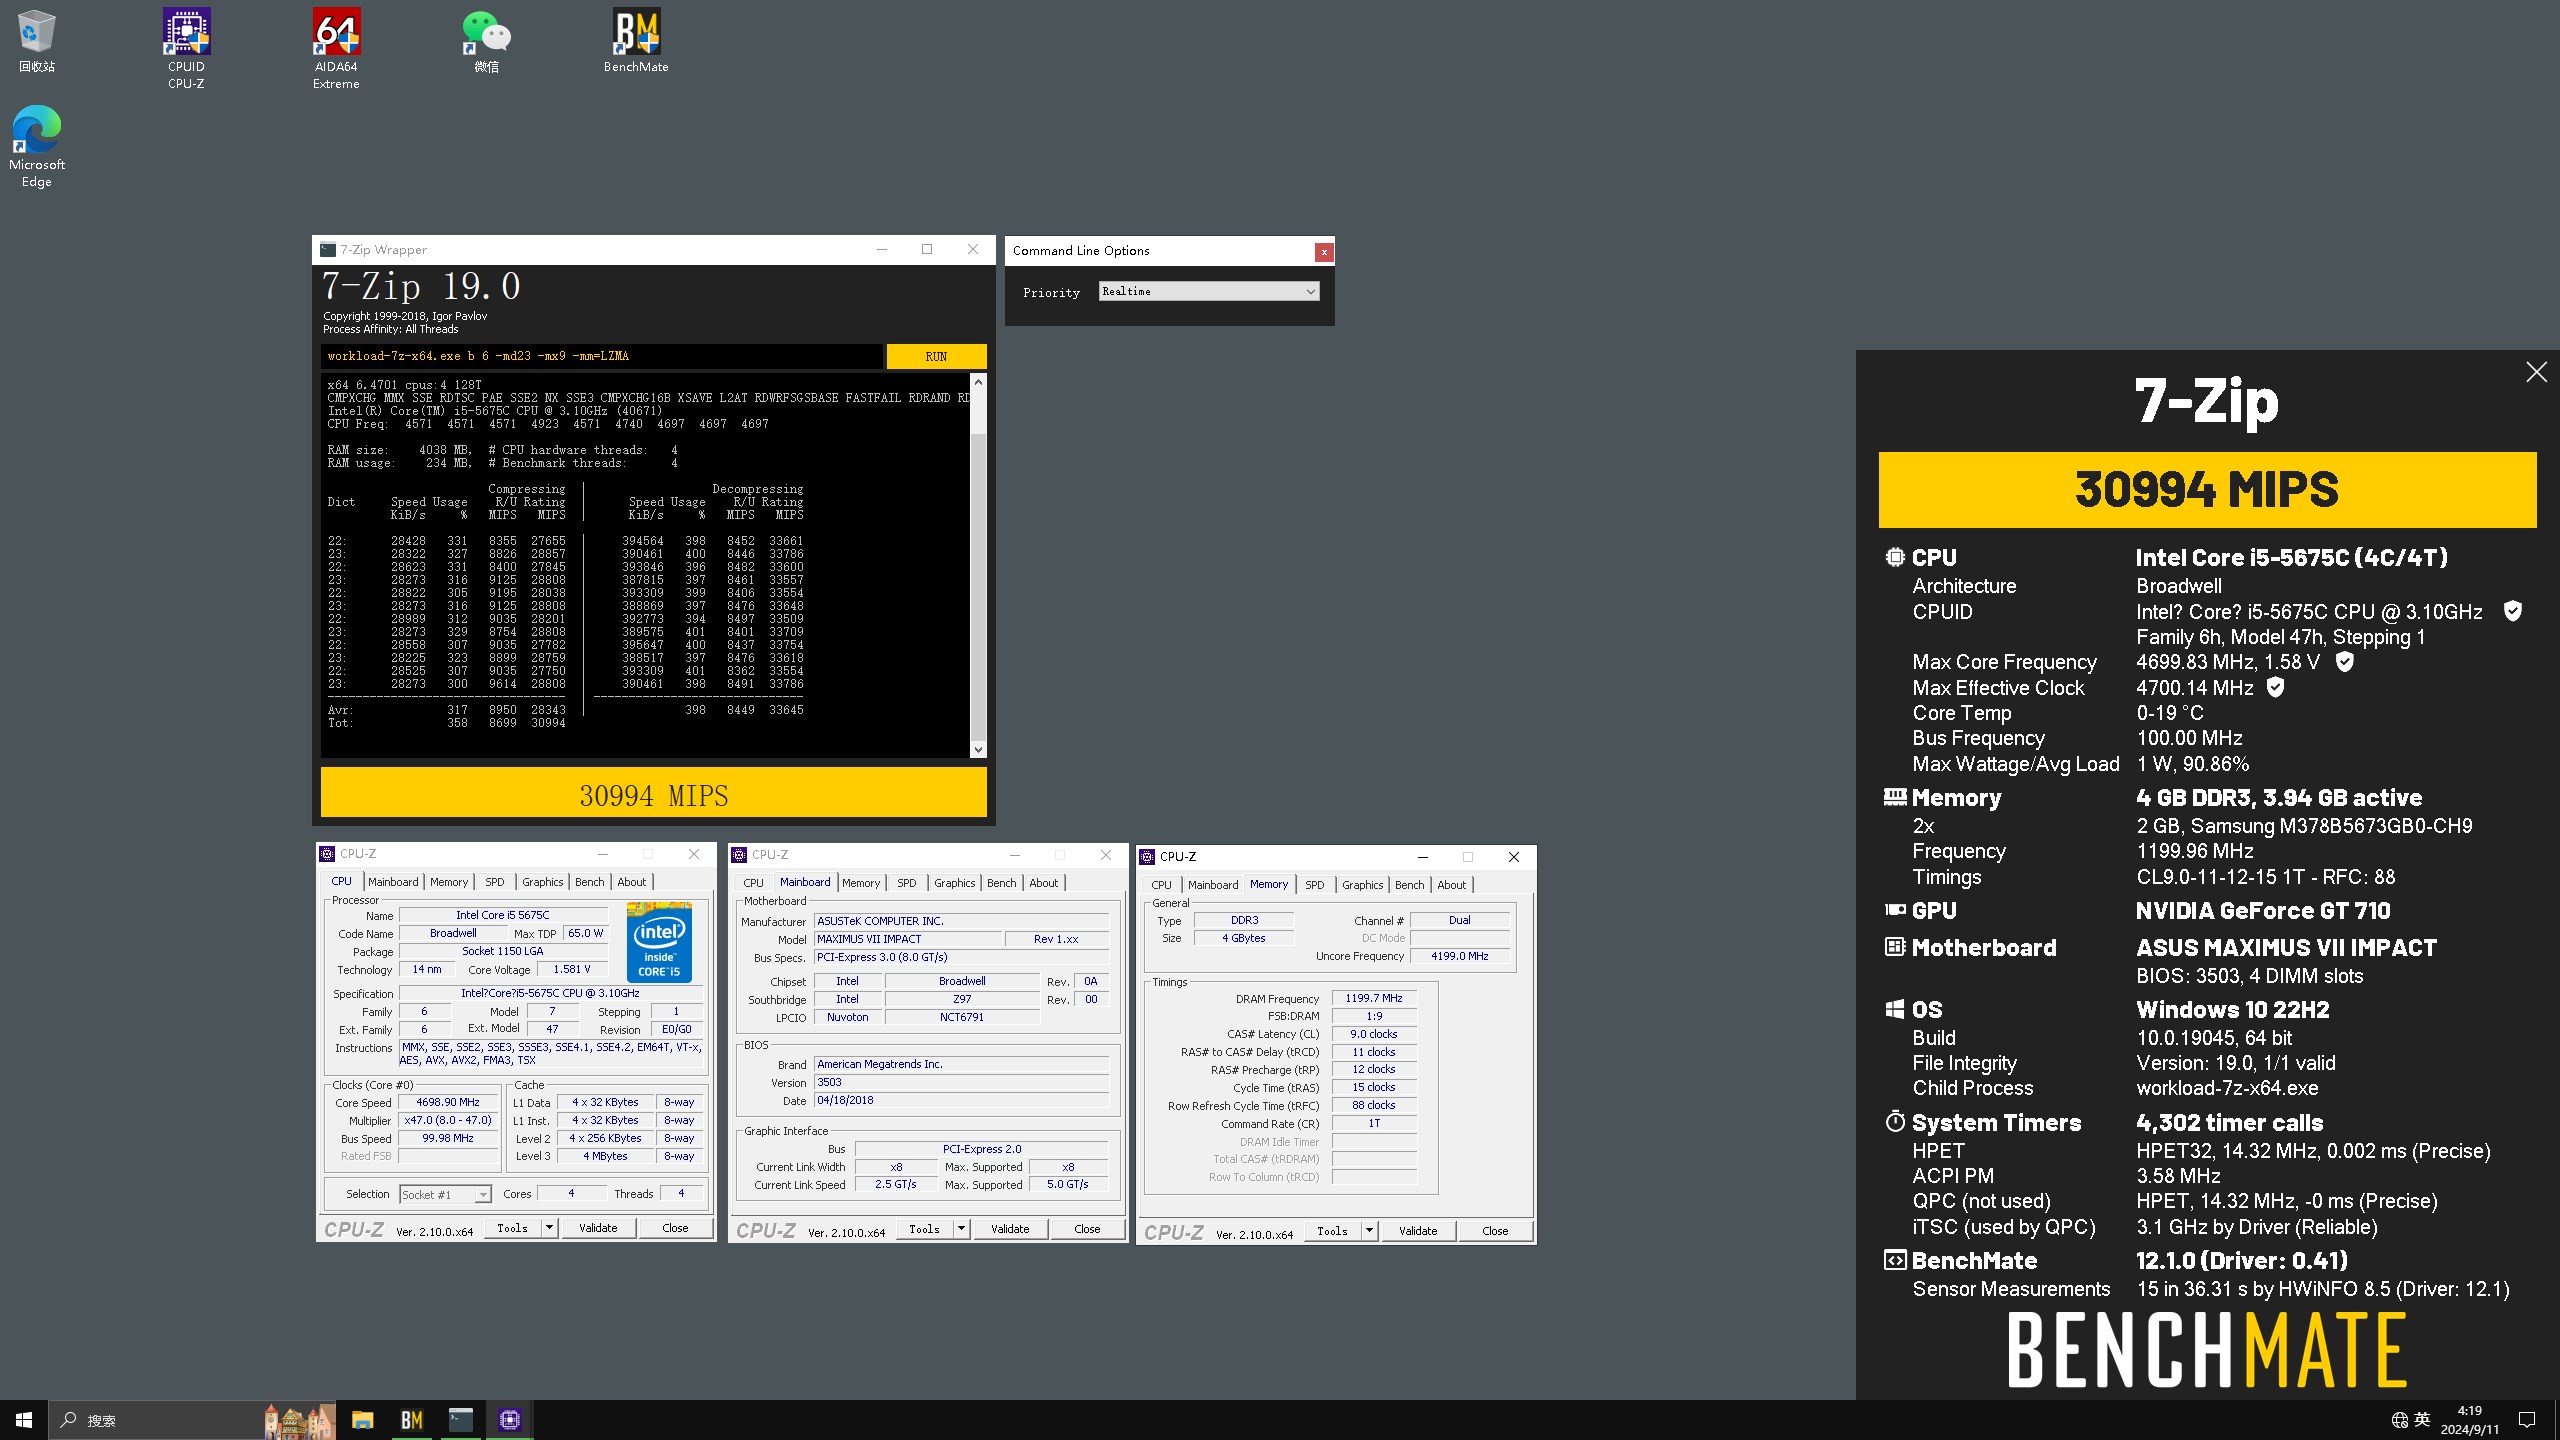Click Tools button in Memory CPU-Z window
Viewport: 2560px width, 1440px height.
coord(1332,1231)
